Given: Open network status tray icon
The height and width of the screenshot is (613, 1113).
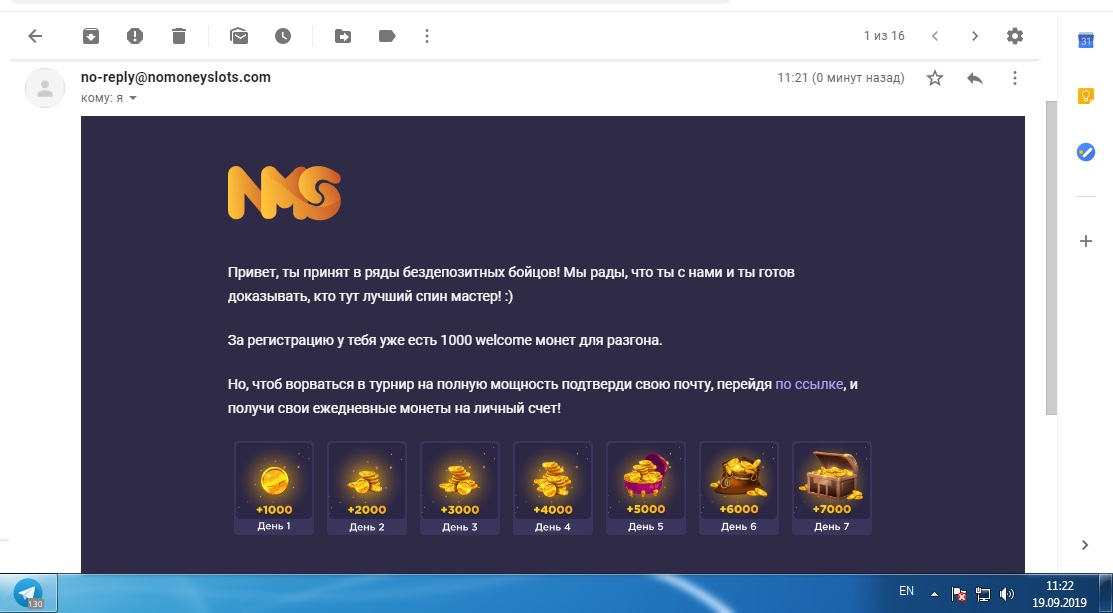Looking at the screenshot, I should (x=982, y=595).
